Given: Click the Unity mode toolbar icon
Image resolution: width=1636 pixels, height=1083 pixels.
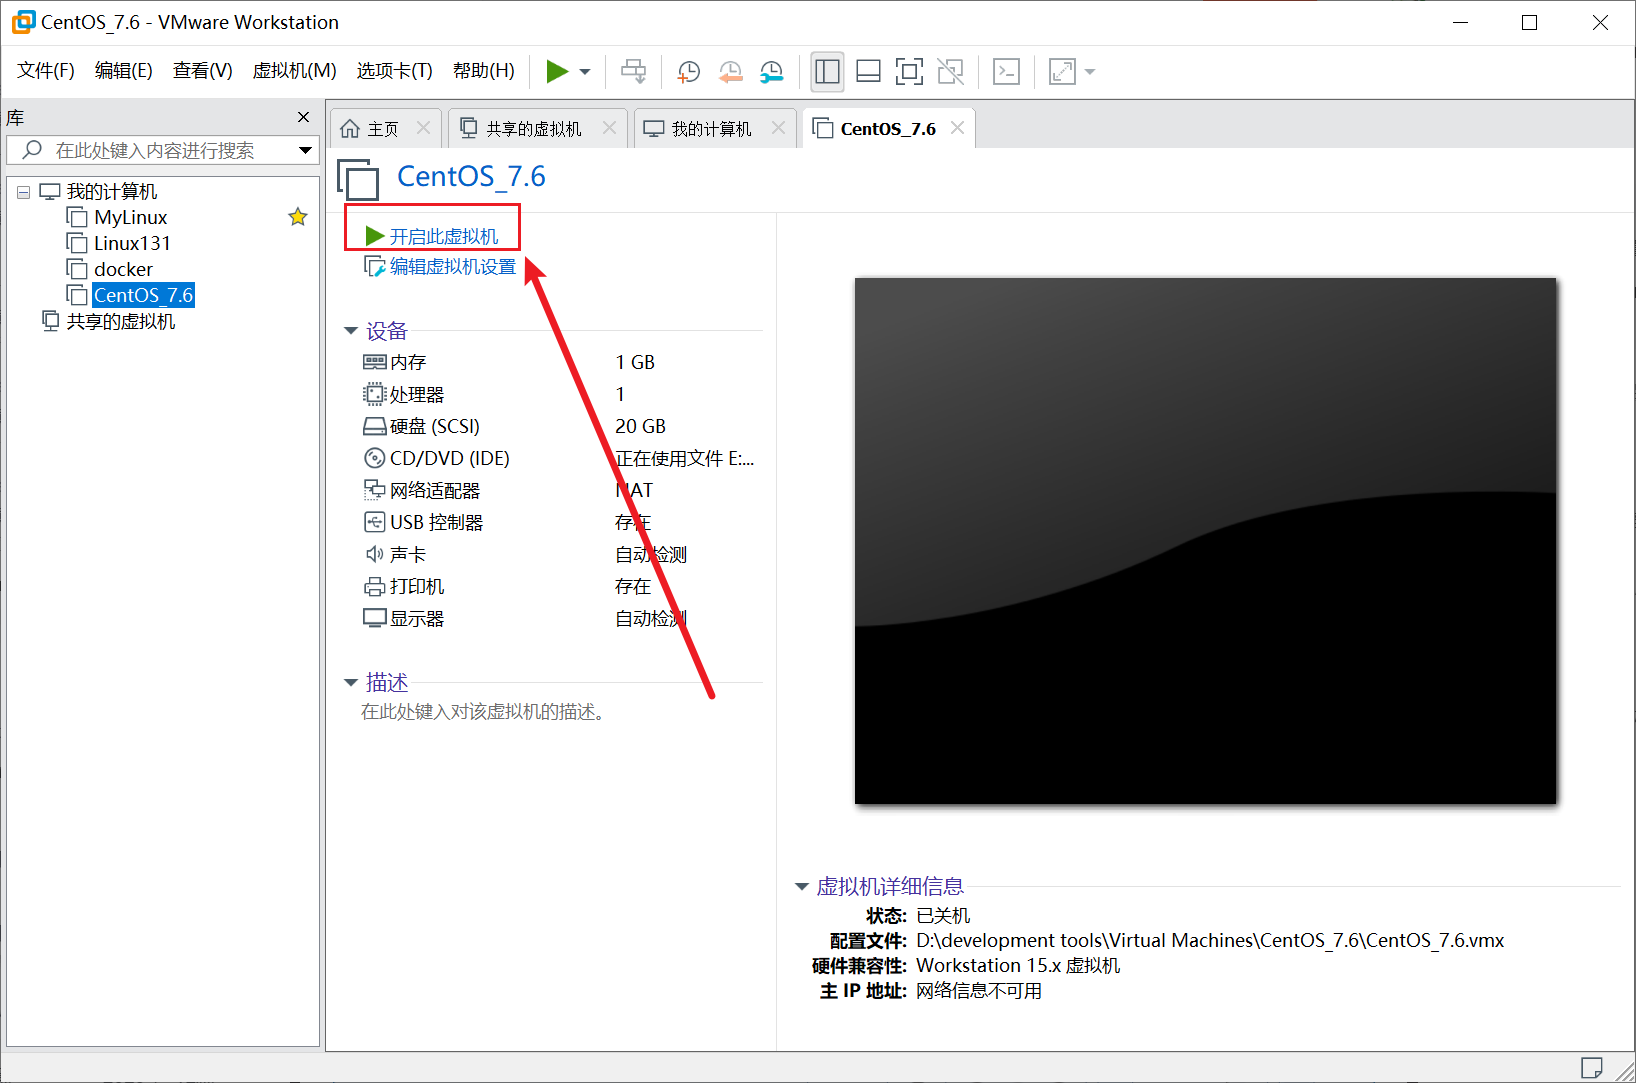Looking at the screenshot, I should click(x=950, y=71).
